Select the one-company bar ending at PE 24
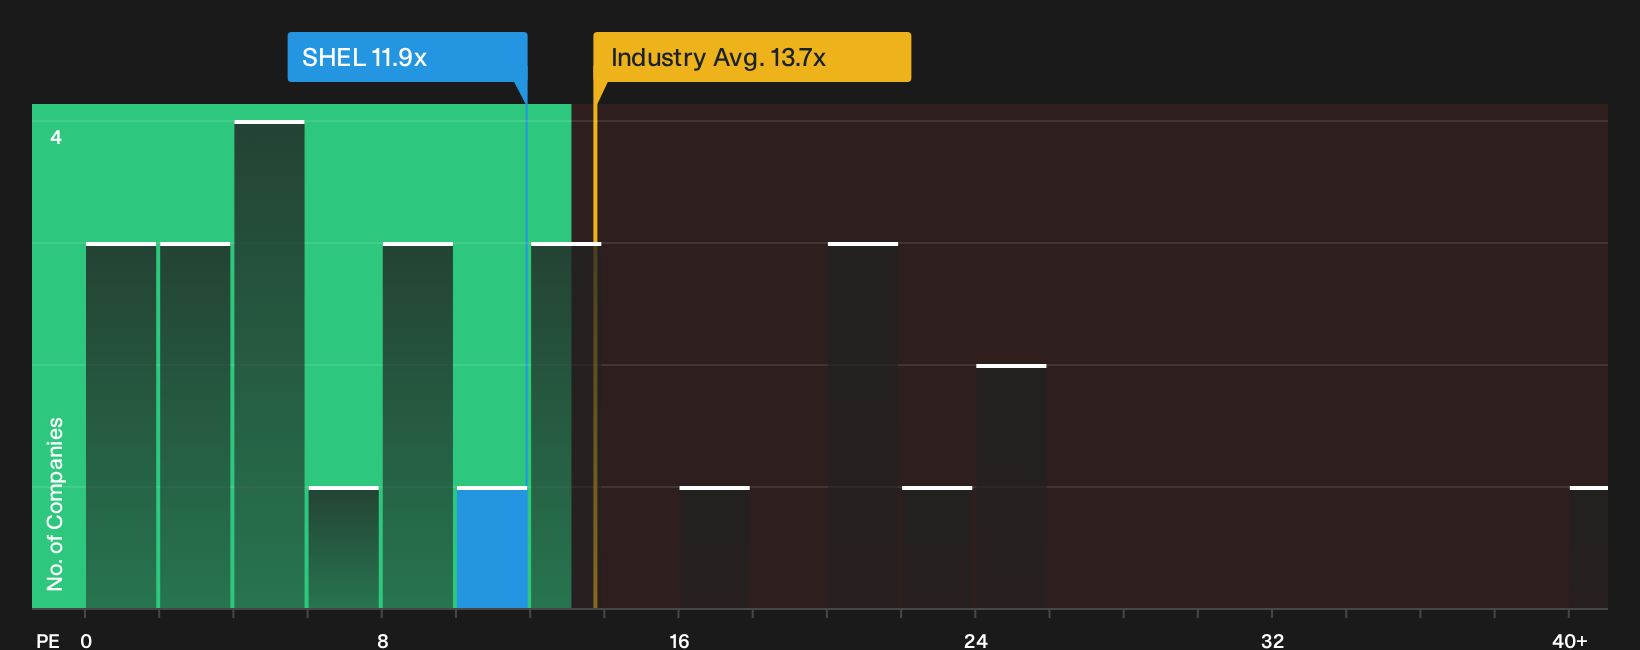 click(x=937, y=548)
